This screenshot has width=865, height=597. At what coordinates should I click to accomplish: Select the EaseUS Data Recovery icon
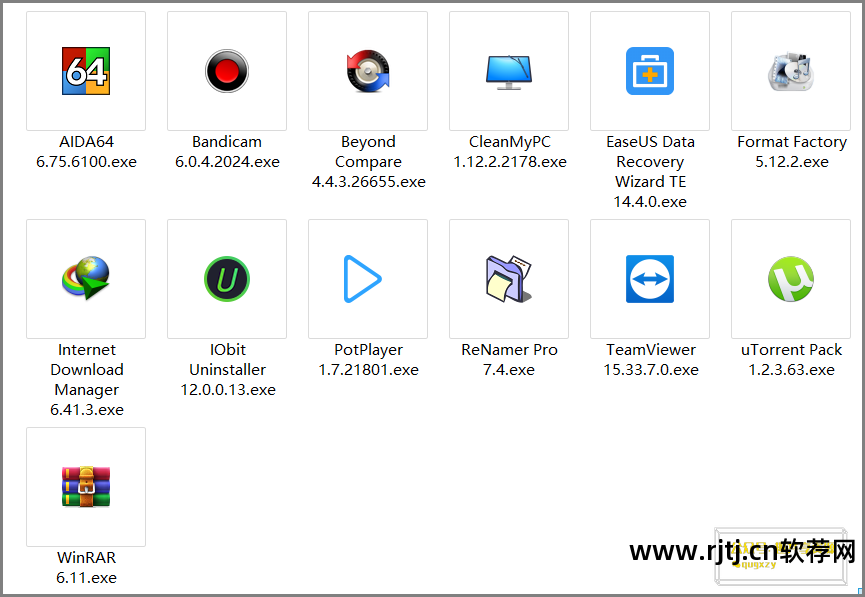pyautogui.click(x=650, y=71)
